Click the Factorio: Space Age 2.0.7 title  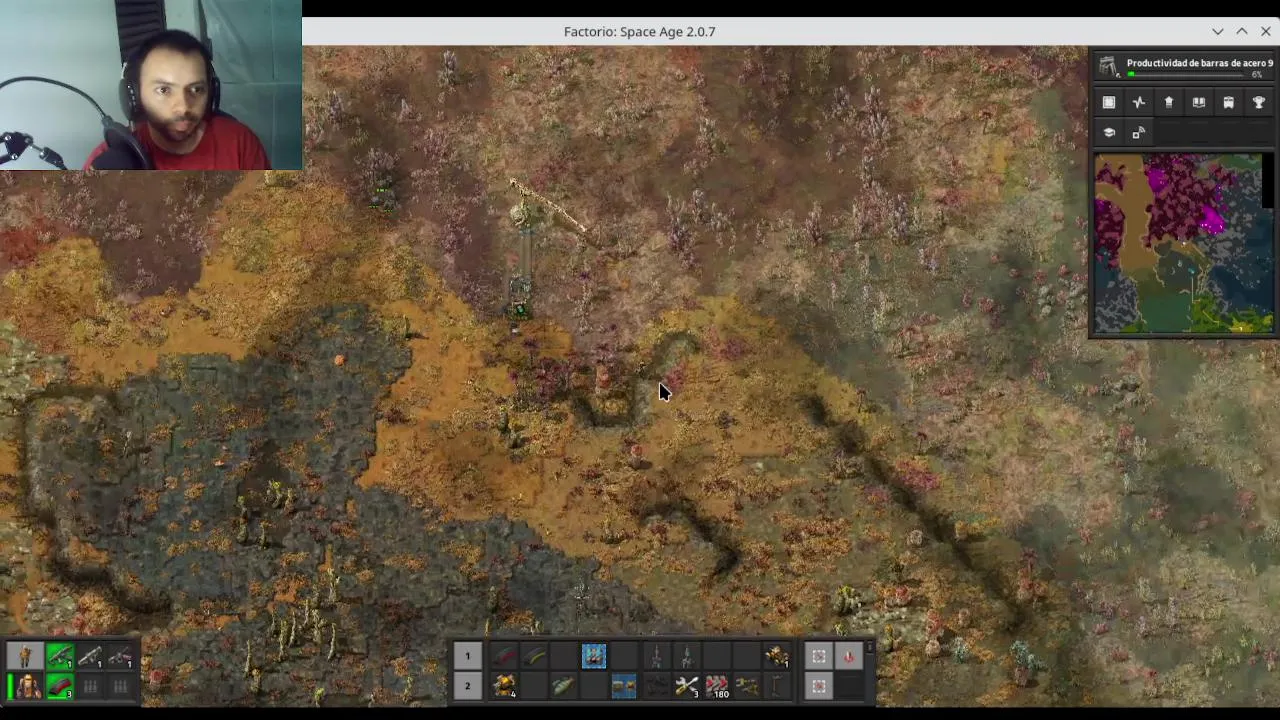tap(639, 31)
